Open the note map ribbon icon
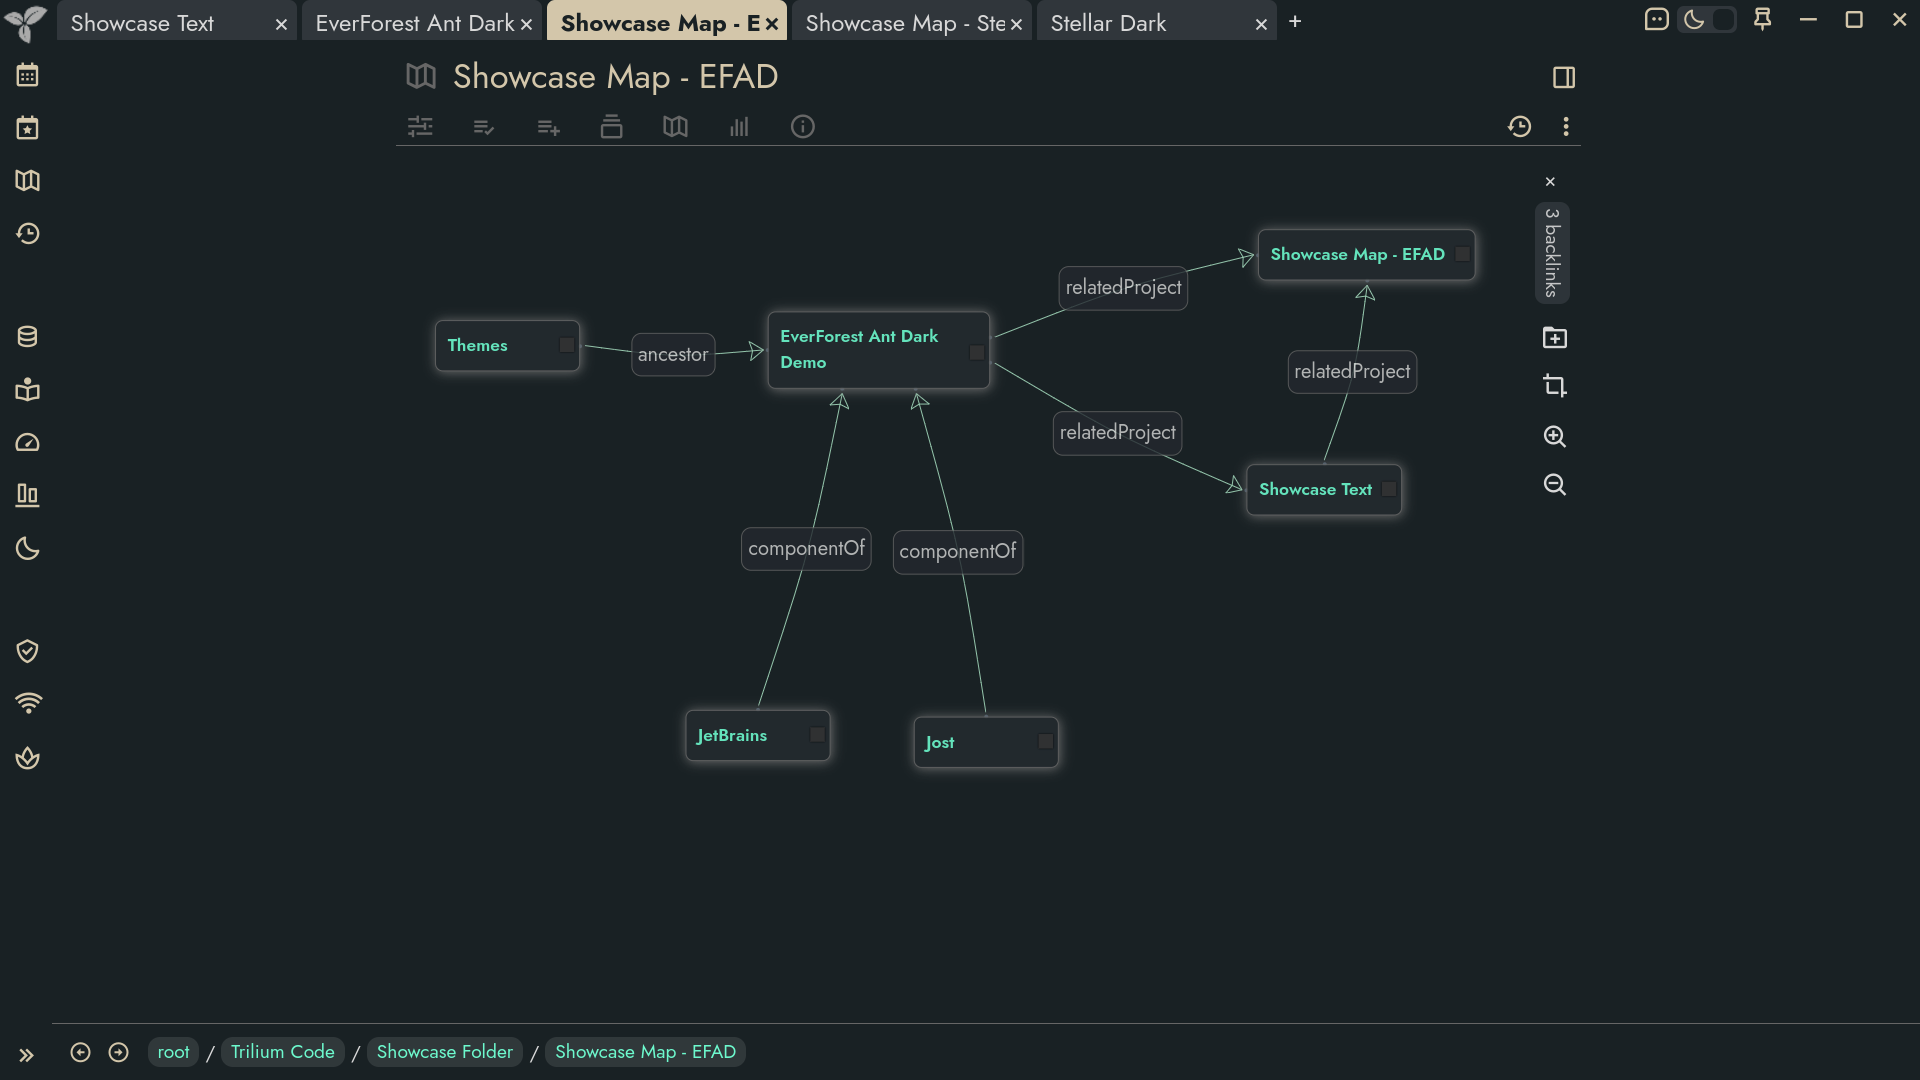The height and width of the screenshot is (1080, 1920). [x=675, y=127]
